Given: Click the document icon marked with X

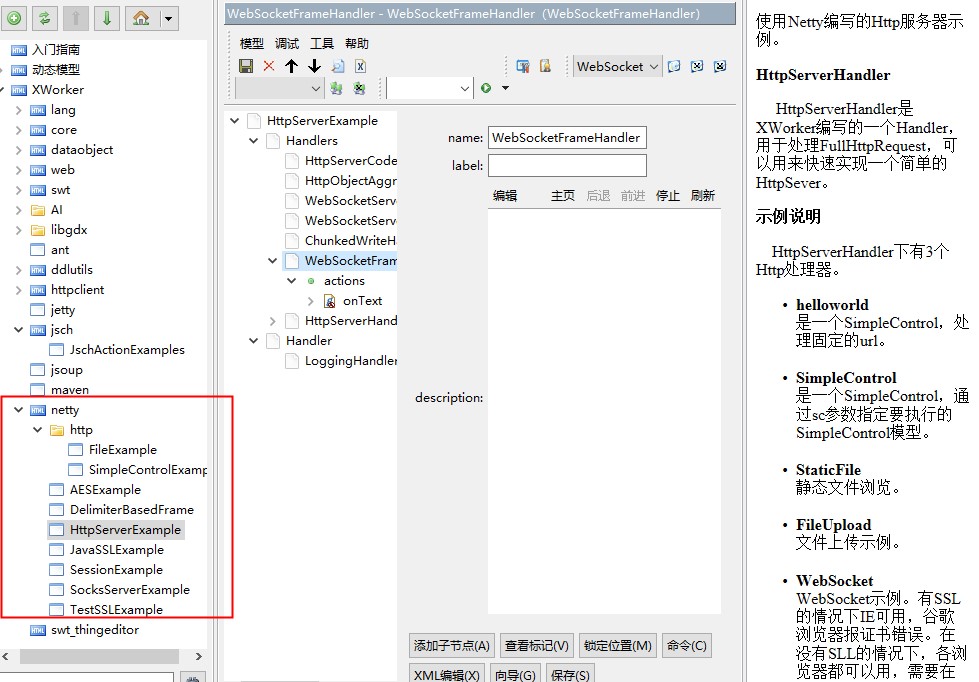Looking at the screenshot, I should (x=360, y=66).
